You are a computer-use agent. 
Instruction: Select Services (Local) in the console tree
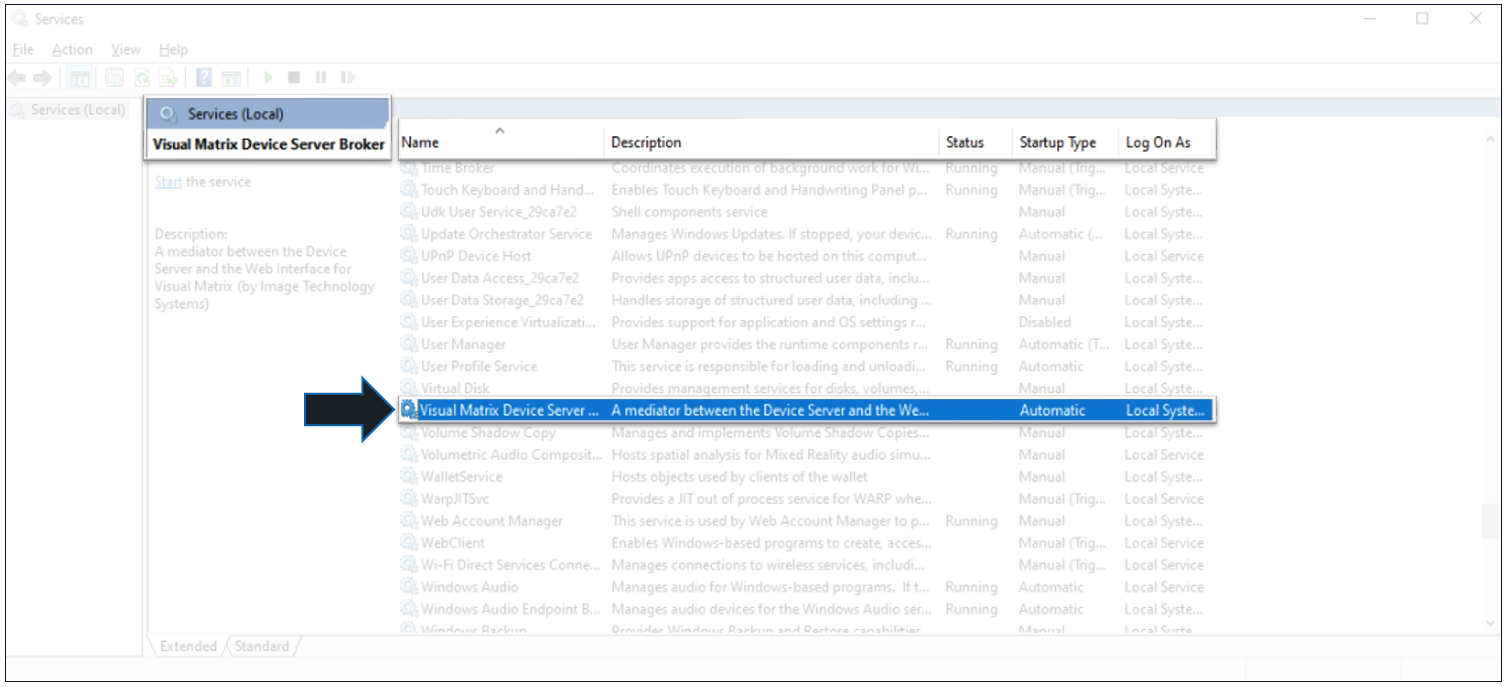(77, 110)
